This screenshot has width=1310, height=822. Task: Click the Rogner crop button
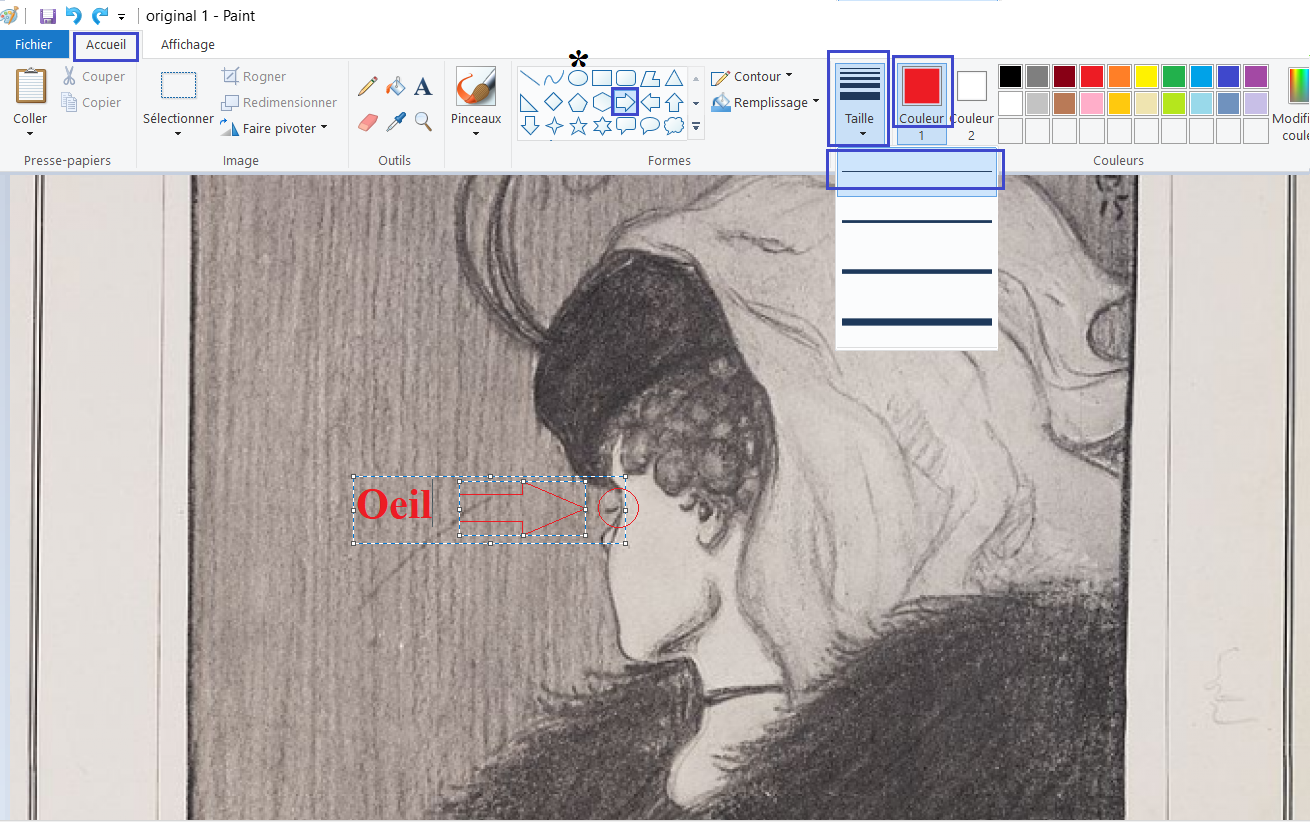[x=254, y=76]
